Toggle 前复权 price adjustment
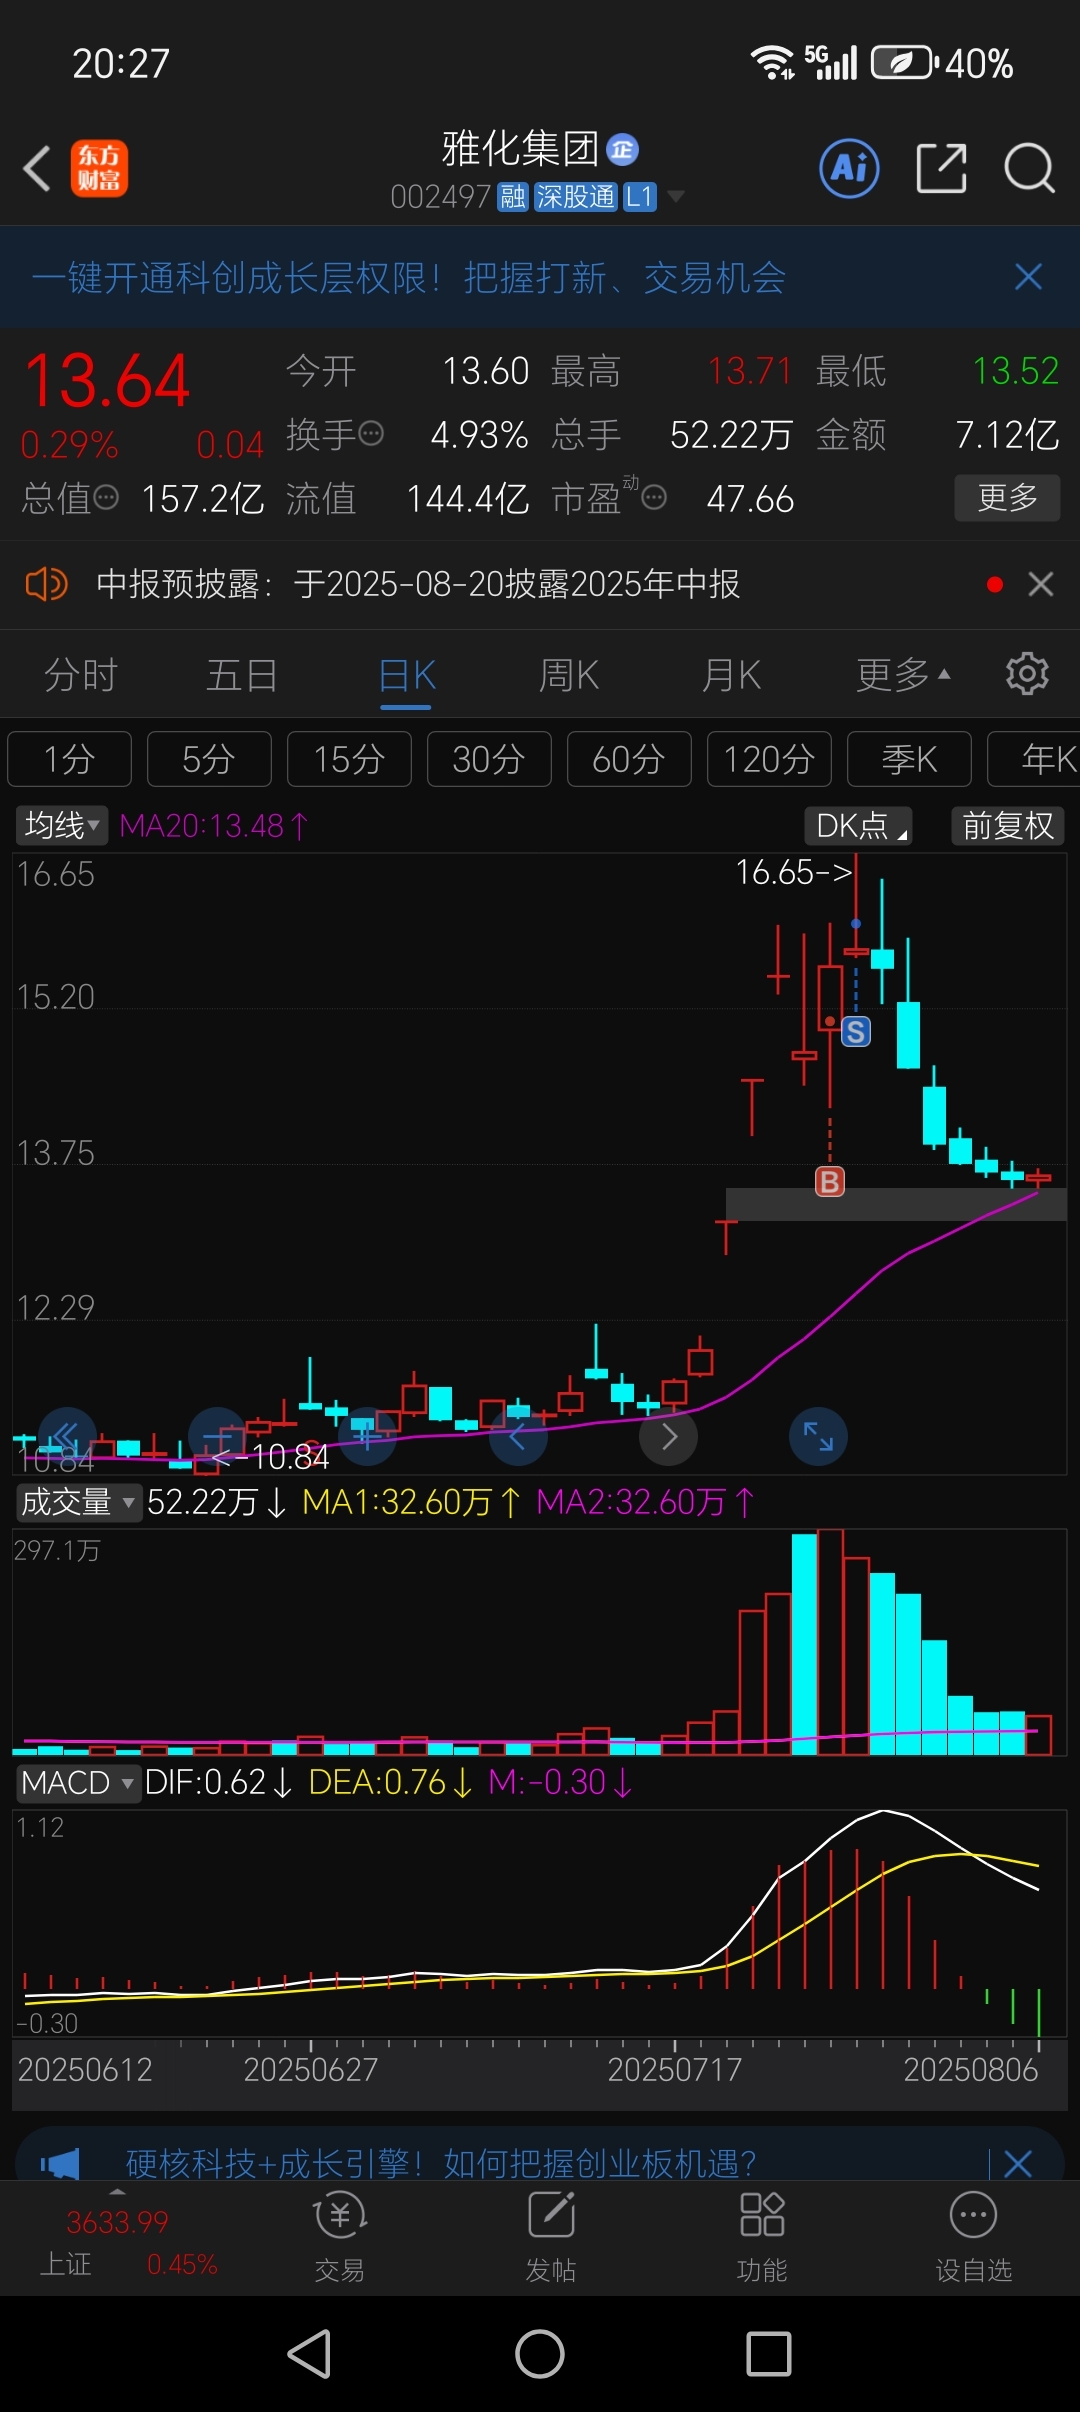1080x2412 pixels. 1007,825
